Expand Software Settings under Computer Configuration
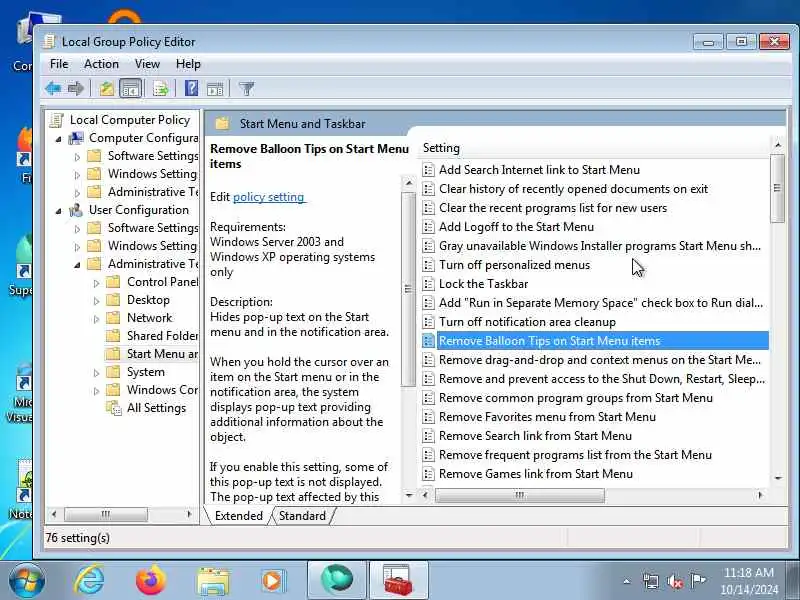The height and width of the screenshot is (600, 800). click(78, 157)
